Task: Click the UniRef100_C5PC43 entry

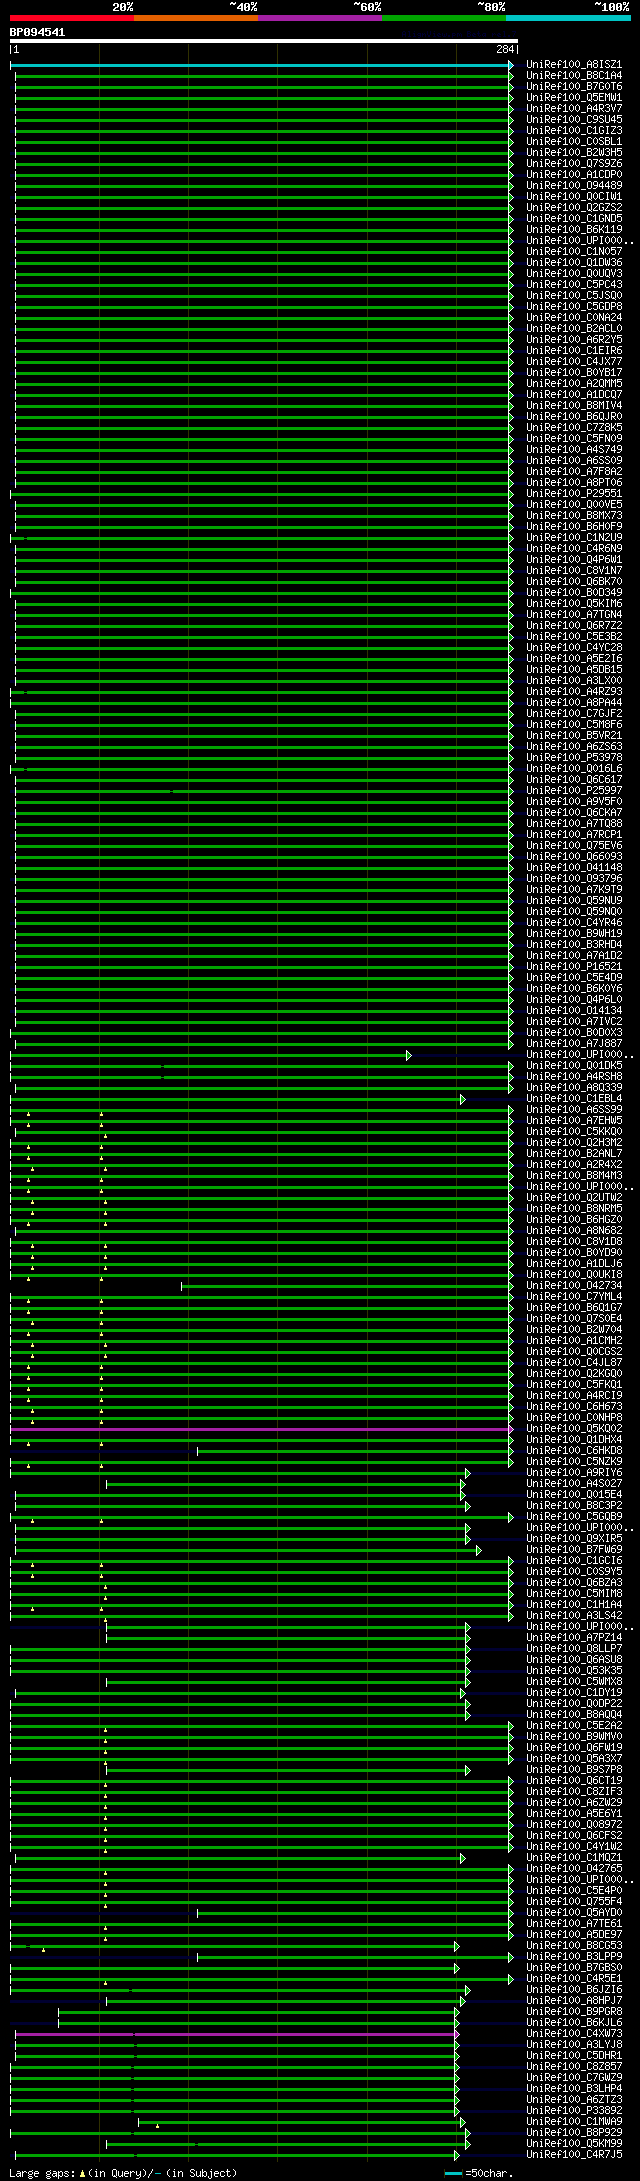Action: pos(574,285)
